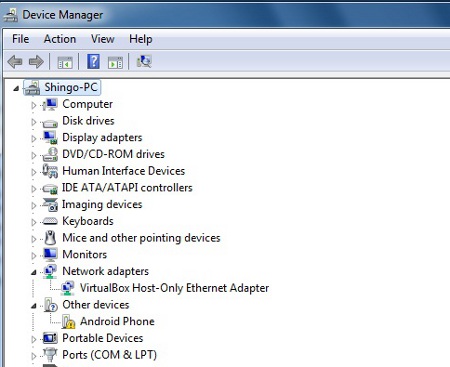Open the Help menu

coord(141,39)
